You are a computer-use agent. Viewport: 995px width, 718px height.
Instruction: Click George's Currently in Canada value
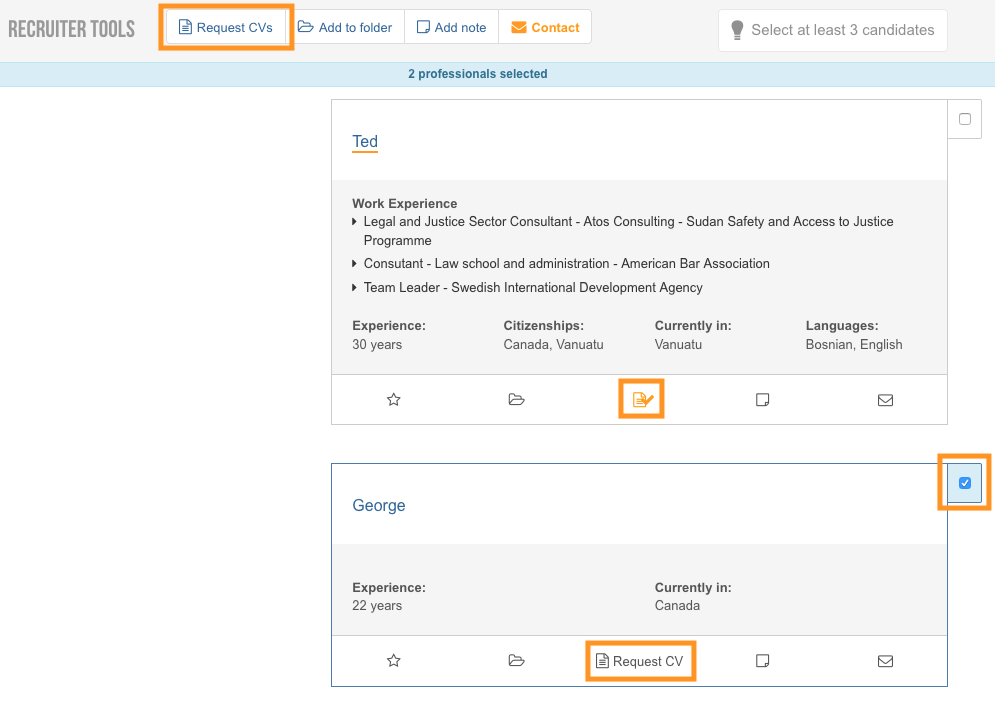pyautogui.click(x=677, y=606)
